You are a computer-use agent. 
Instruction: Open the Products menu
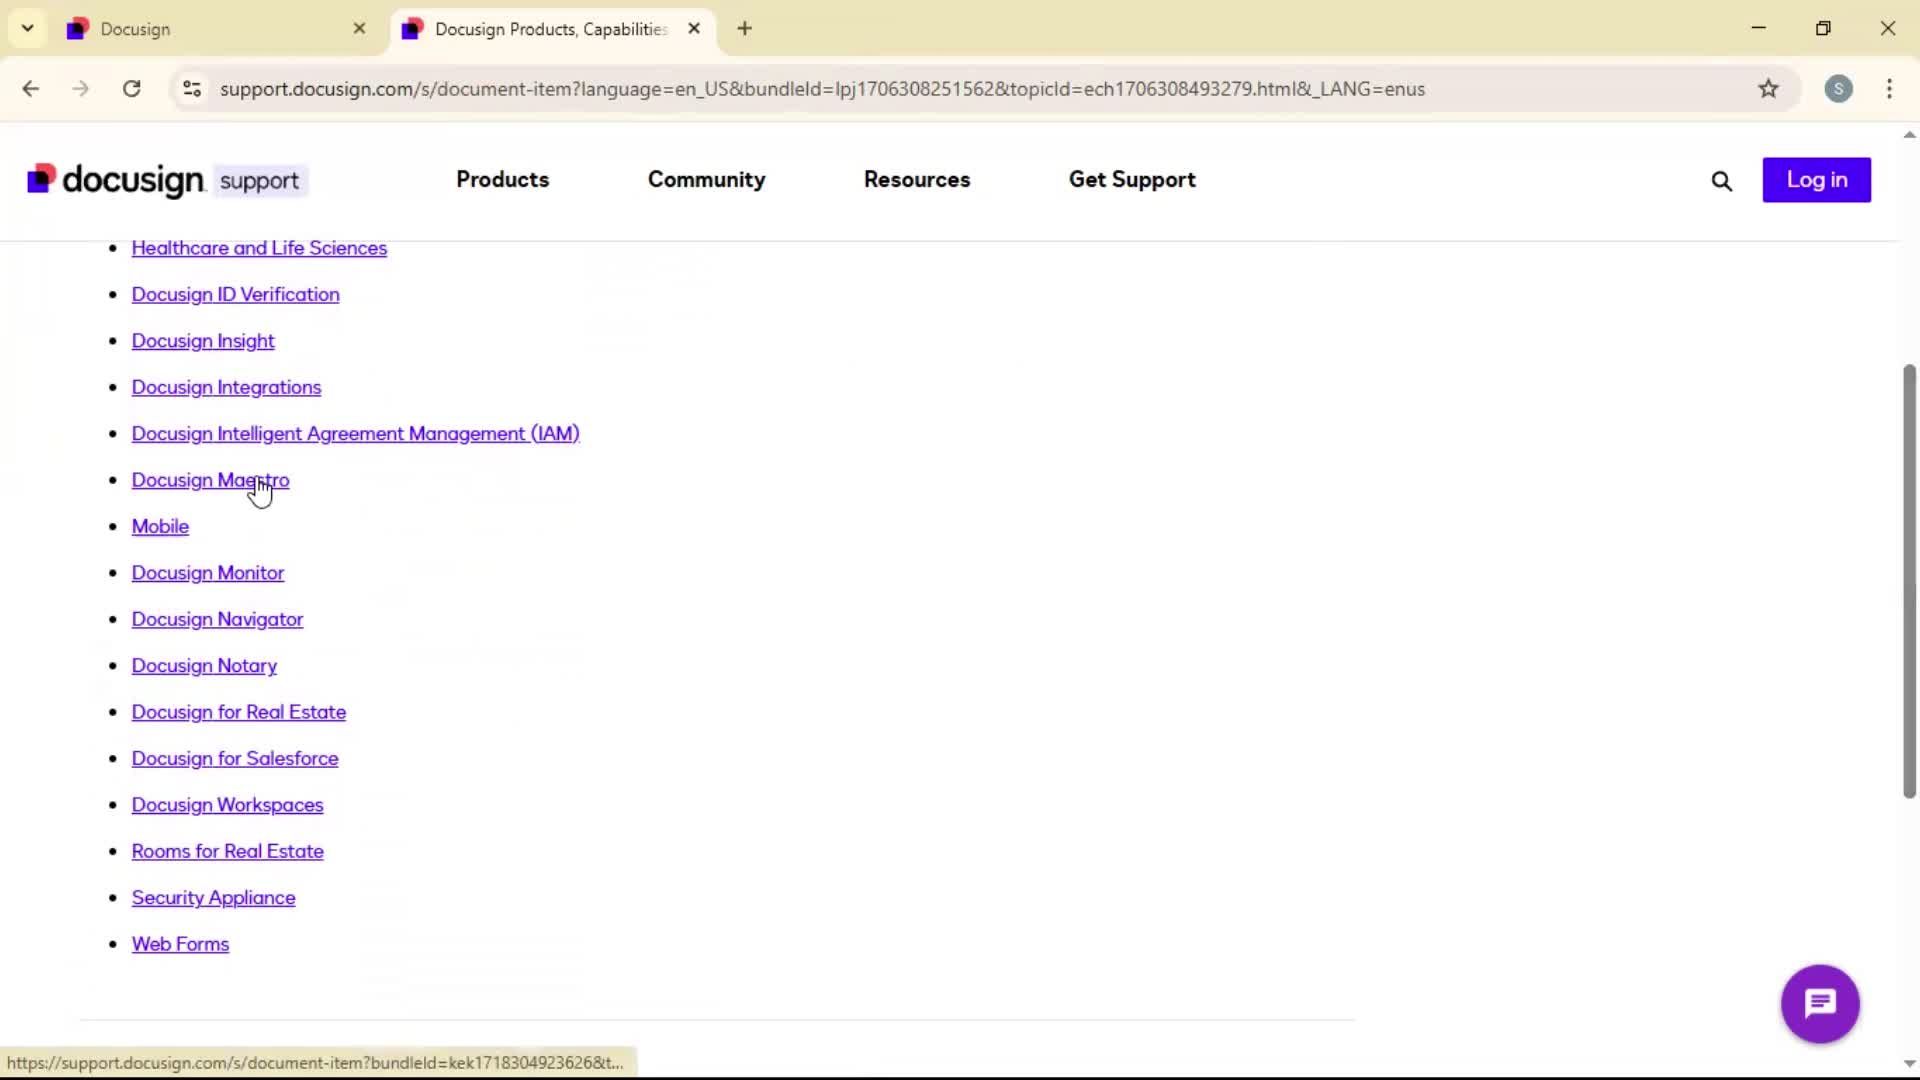tap(502, 180)
